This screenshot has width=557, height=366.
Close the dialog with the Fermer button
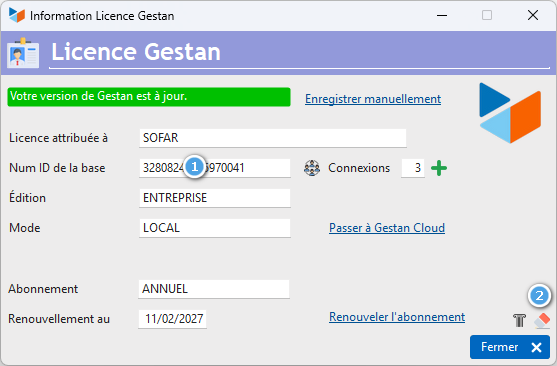(510, 347)
